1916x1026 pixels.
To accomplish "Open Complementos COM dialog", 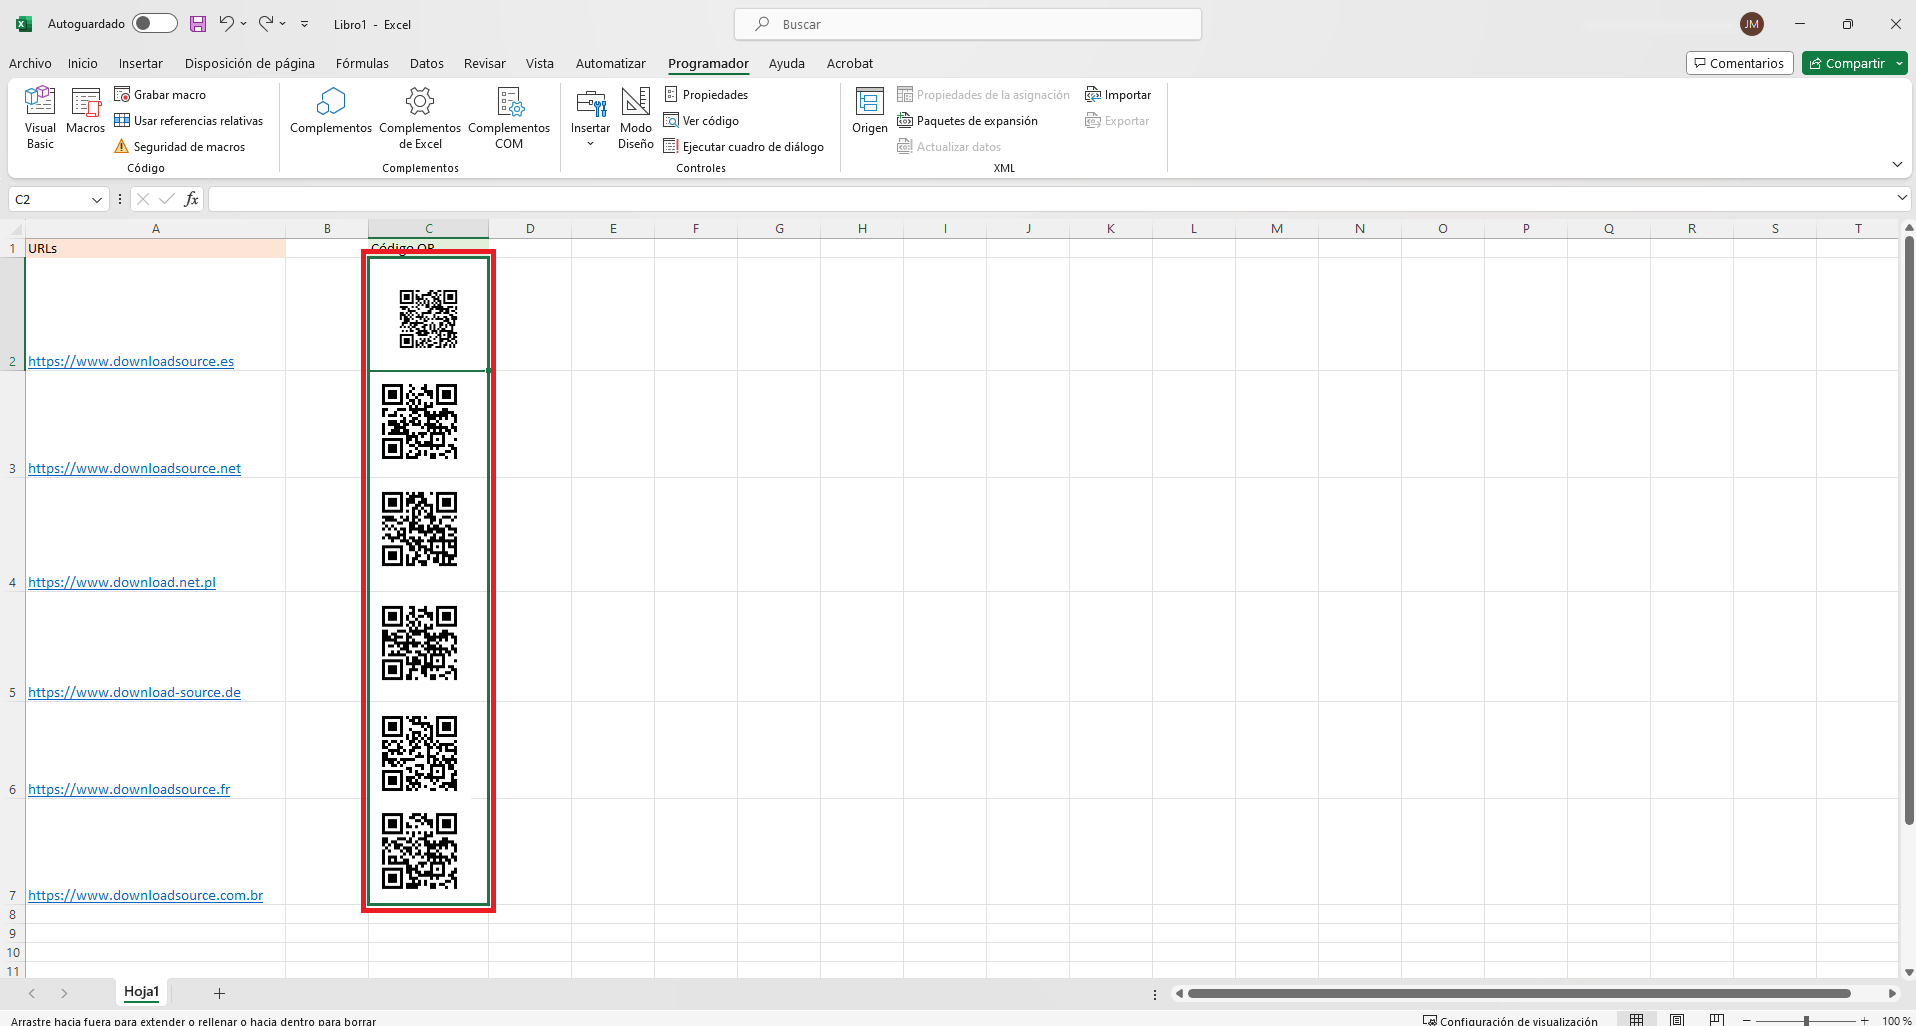I will tap(509, 118).
